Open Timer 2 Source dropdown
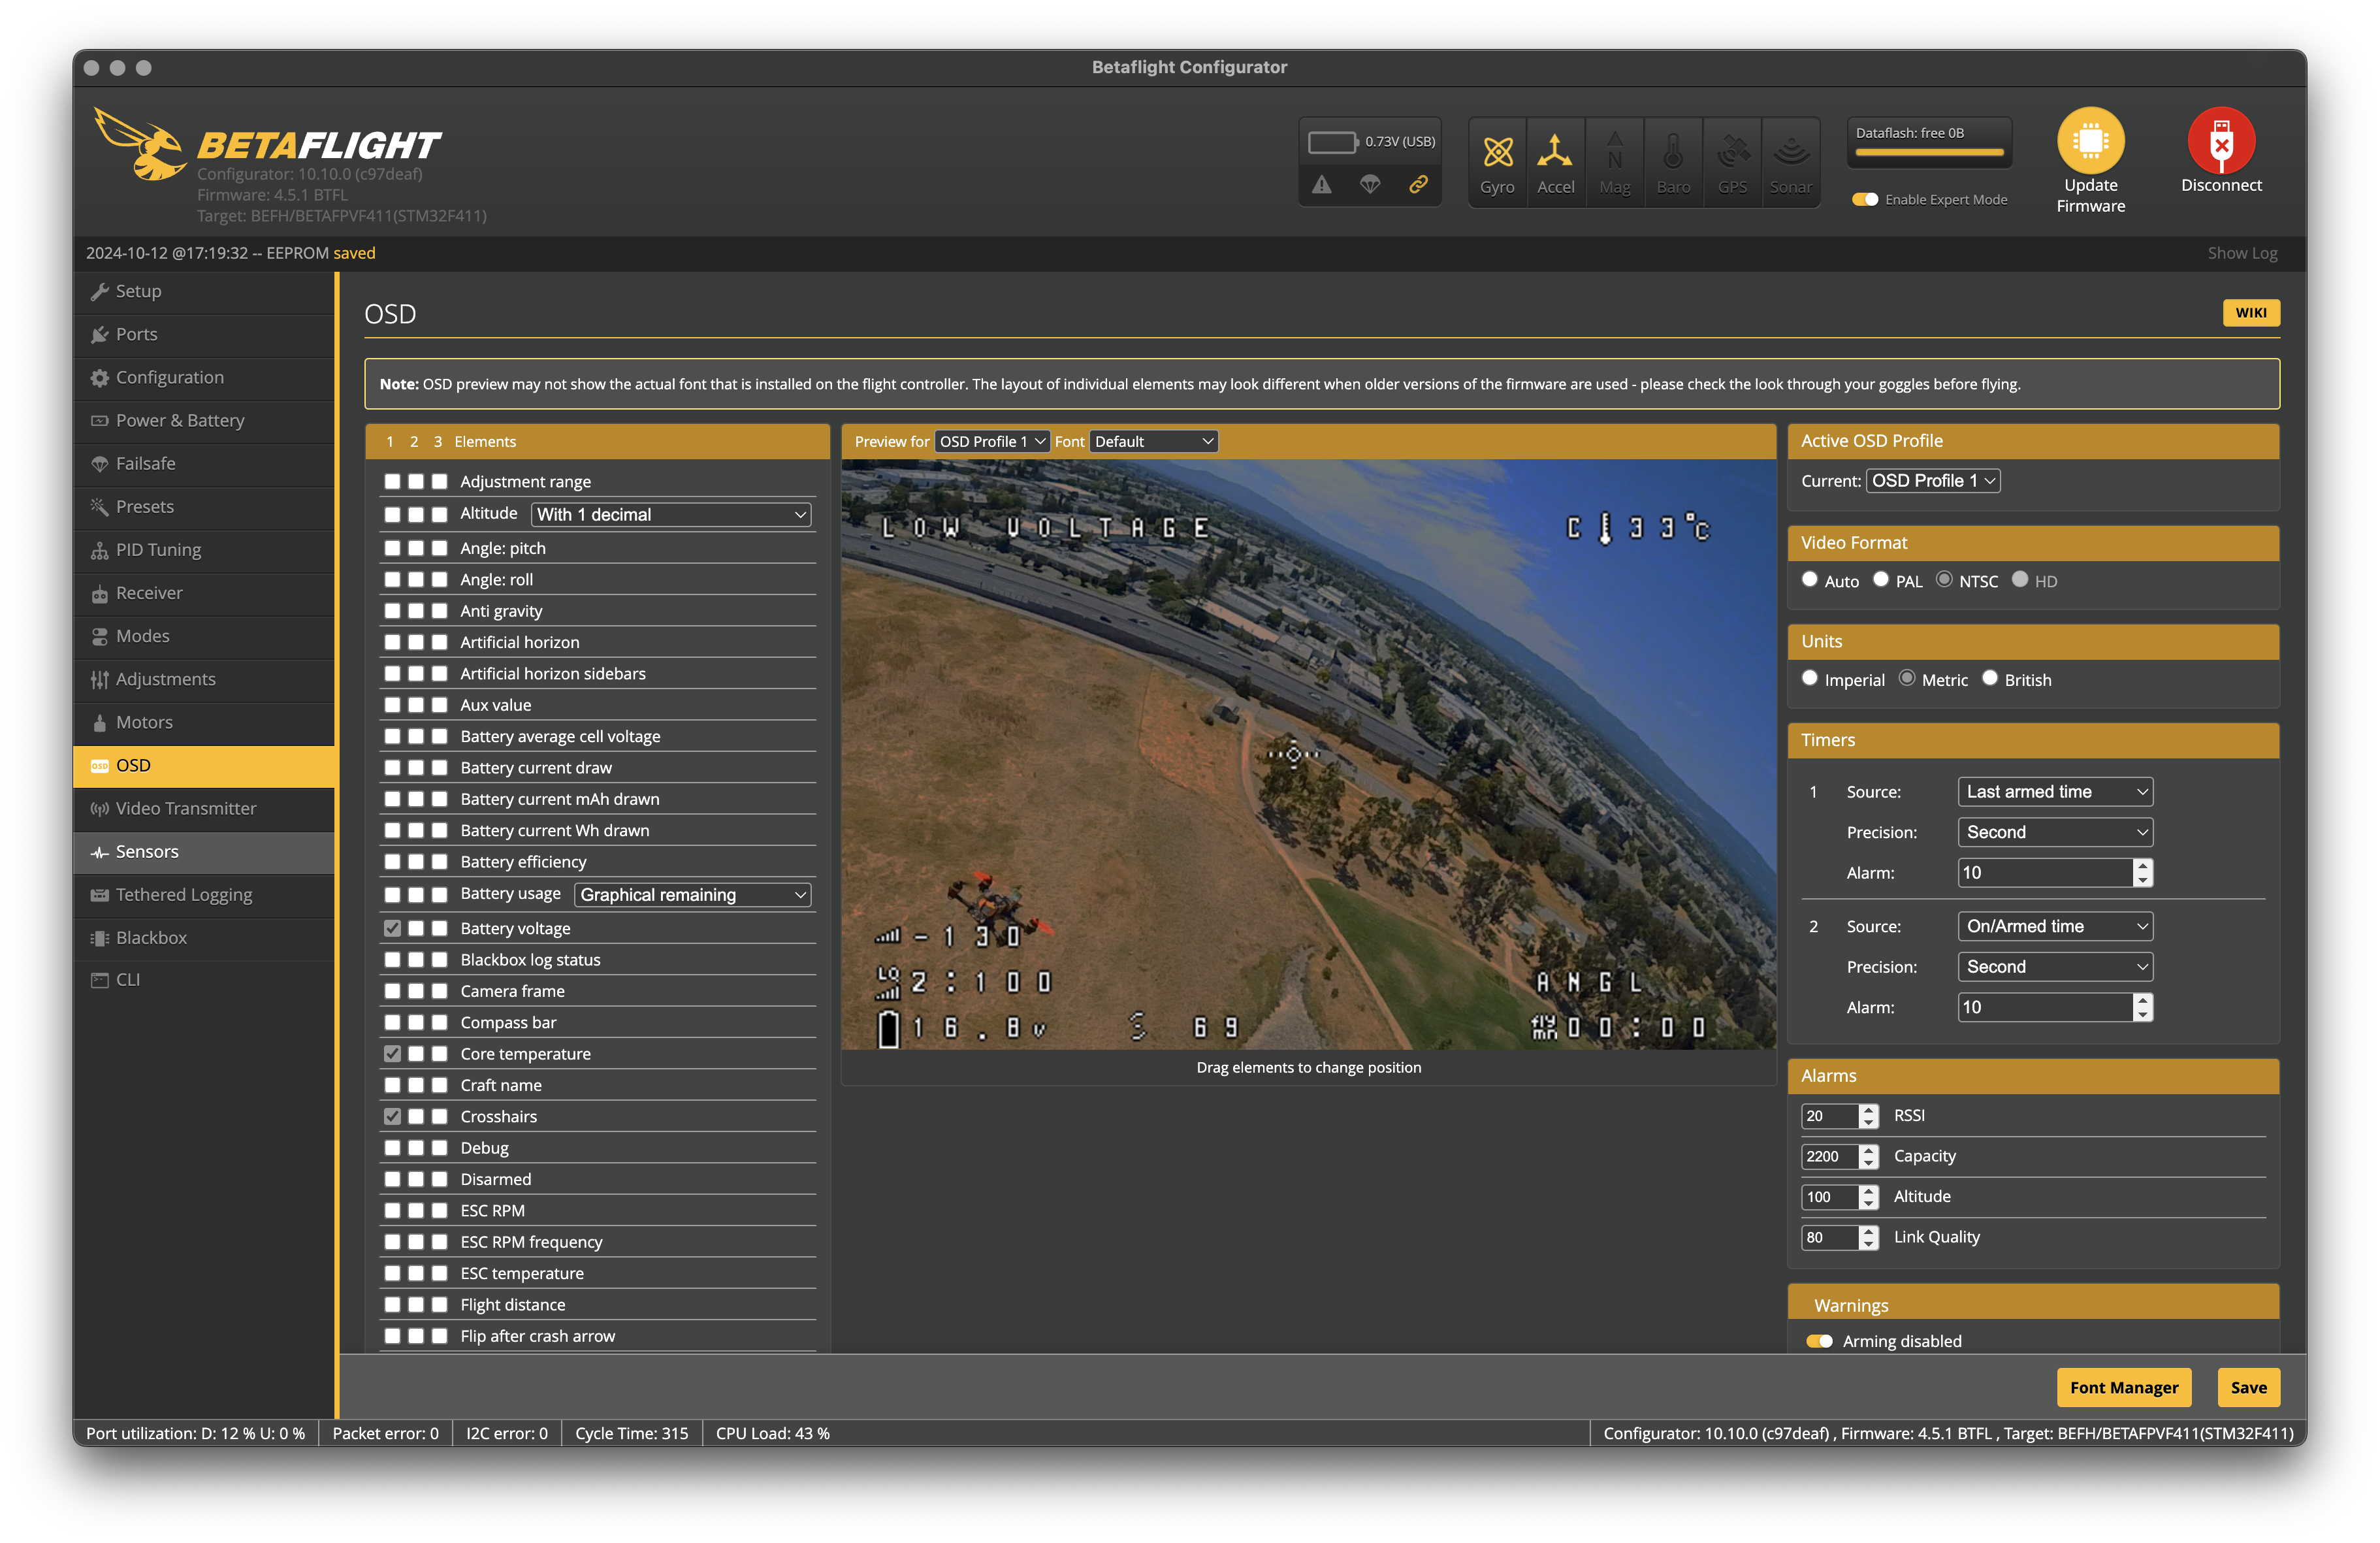 coord(2055,926)
